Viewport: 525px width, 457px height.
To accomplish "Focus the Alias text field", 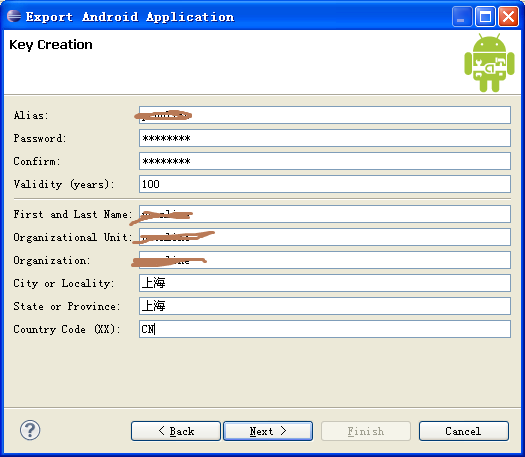I will click(325, 115).
